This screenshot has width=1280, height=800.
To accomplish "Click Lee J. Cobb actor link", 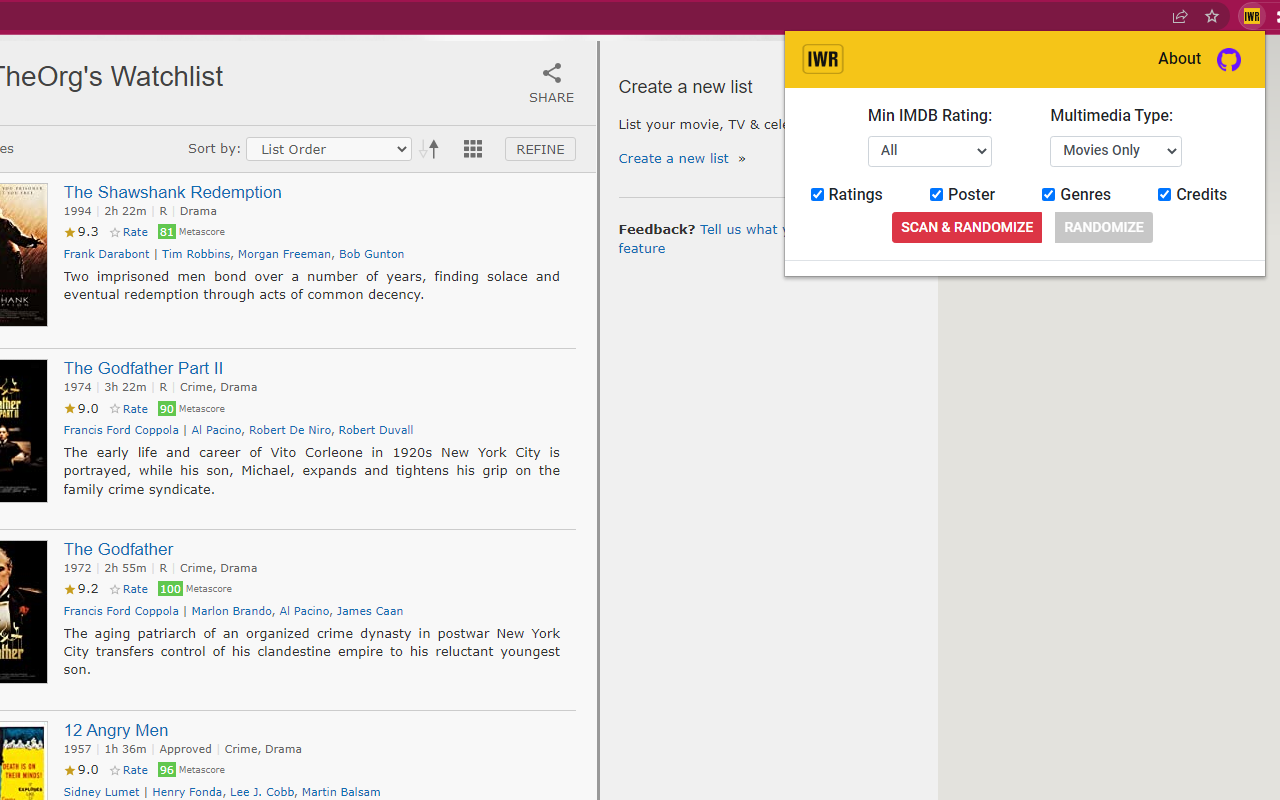I will click(262, 792).
